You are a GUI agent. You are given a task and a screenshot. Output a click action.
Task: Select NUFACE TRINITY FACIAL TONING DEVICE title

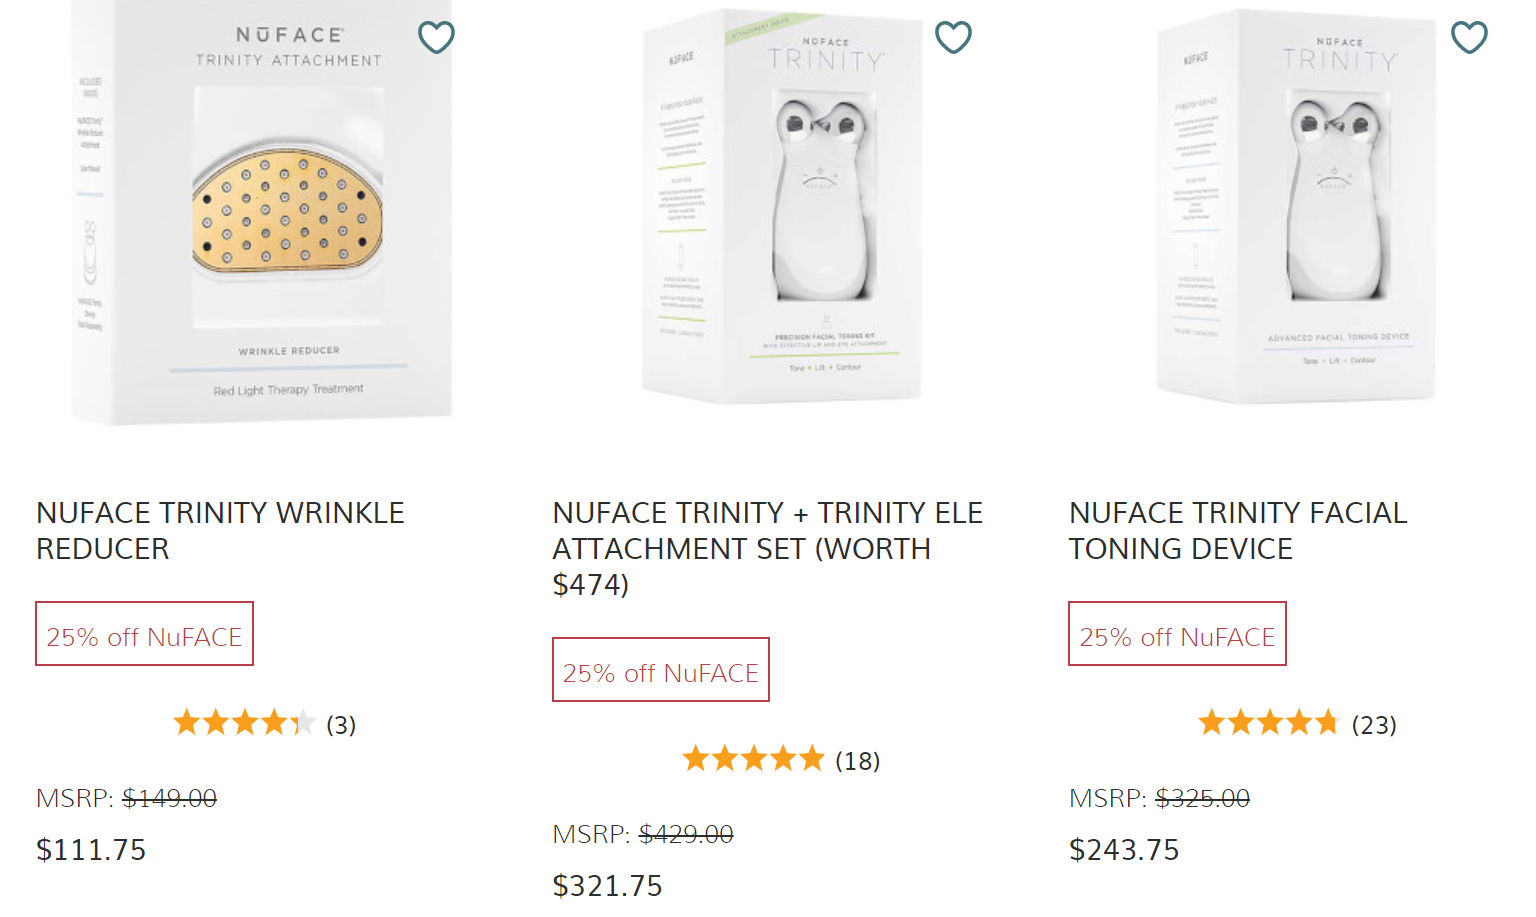click(1237, 530)
